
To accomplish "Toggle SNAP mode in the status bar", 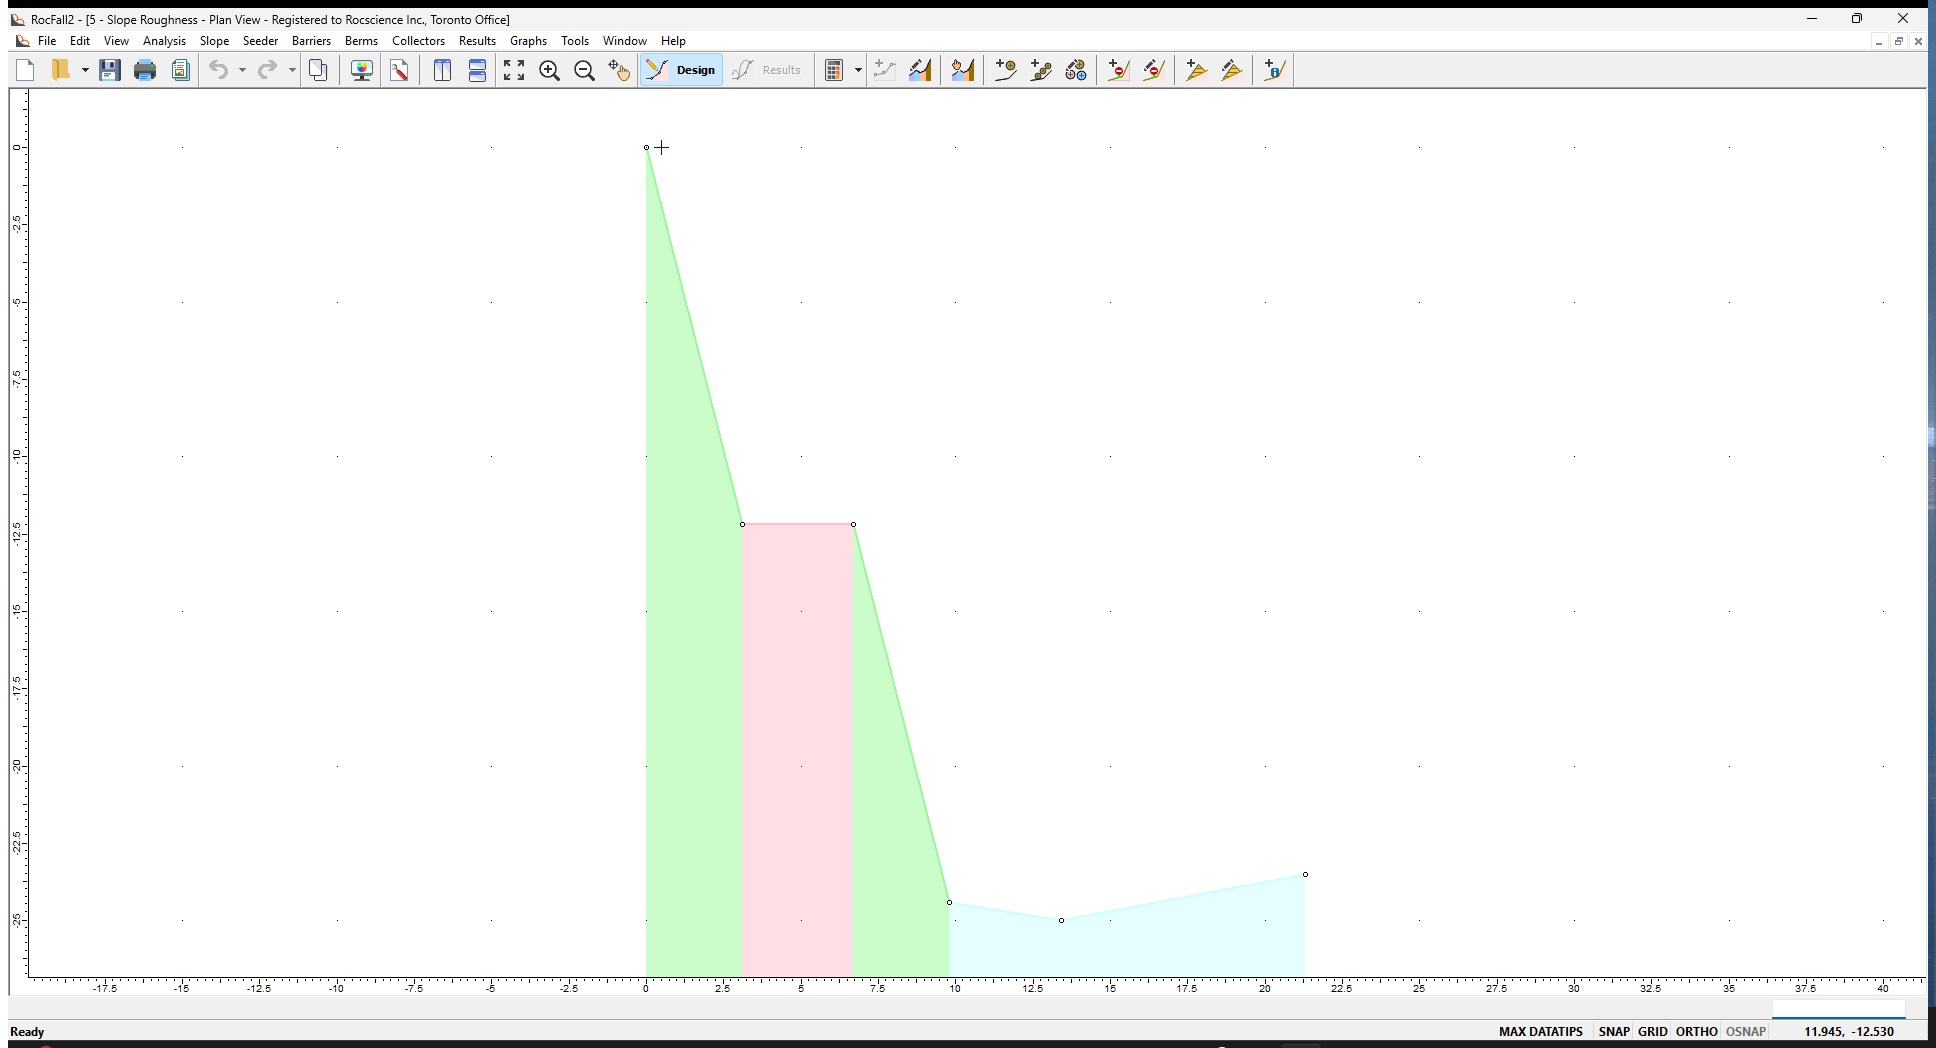I will pyautogui.click(x=1613, y=1031).
